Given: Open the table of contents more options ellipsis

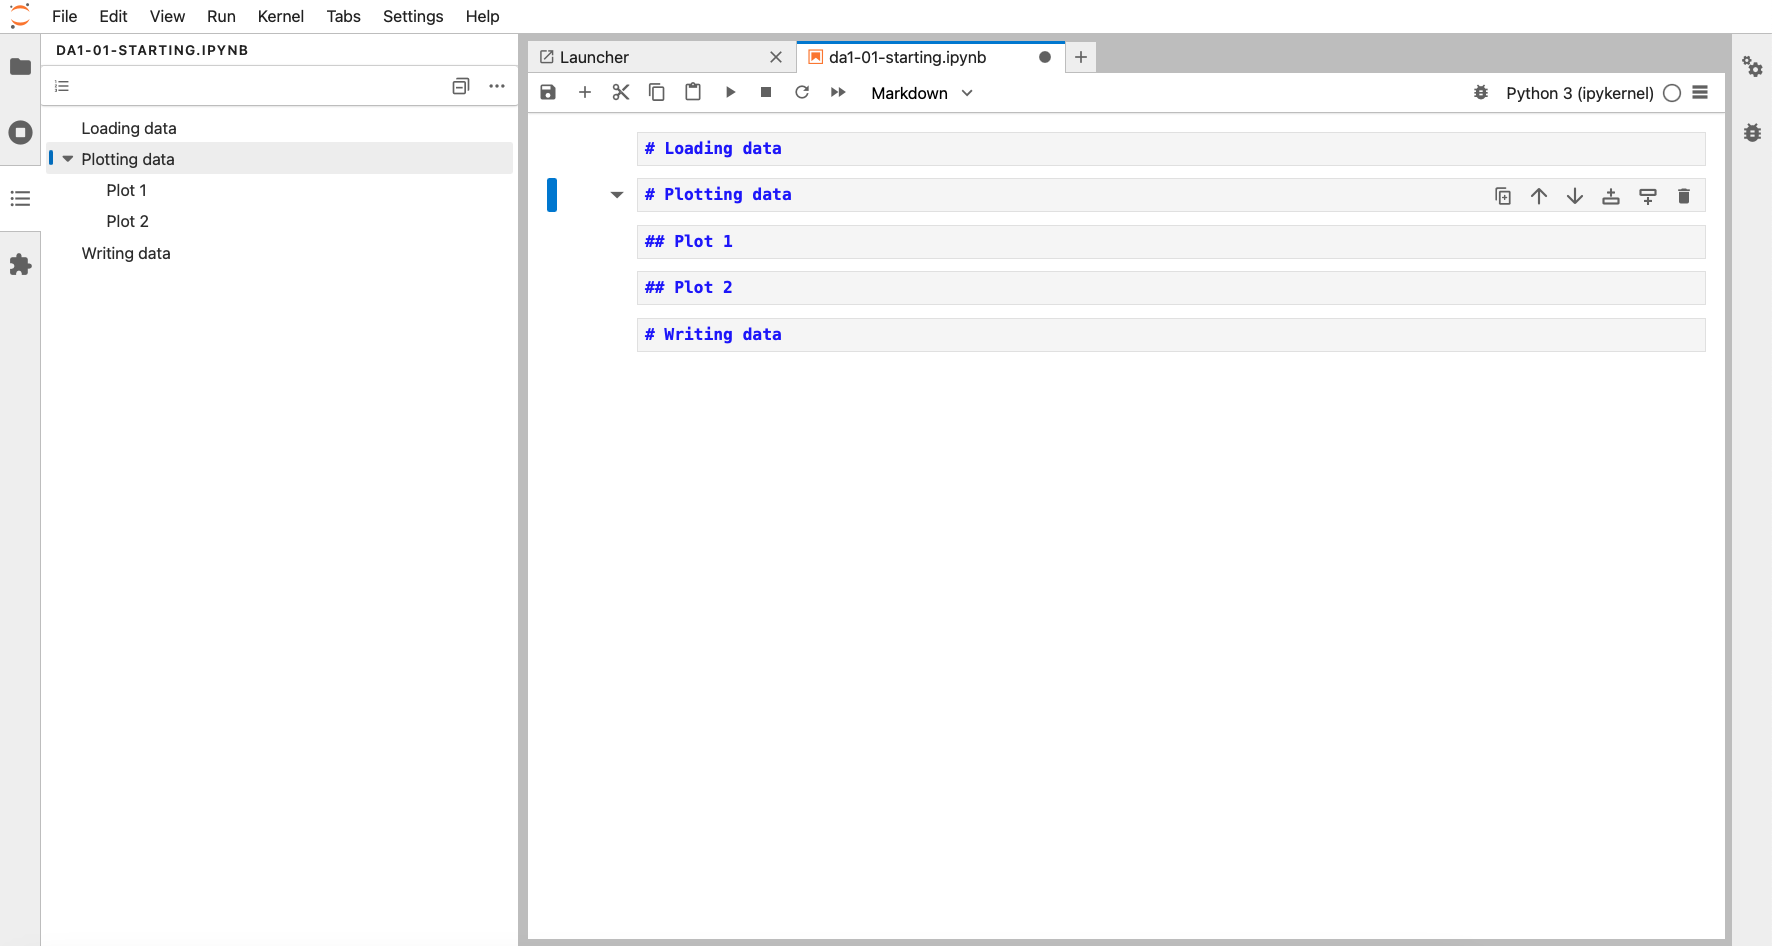Looking at the screenshot, I should [497, 86].
